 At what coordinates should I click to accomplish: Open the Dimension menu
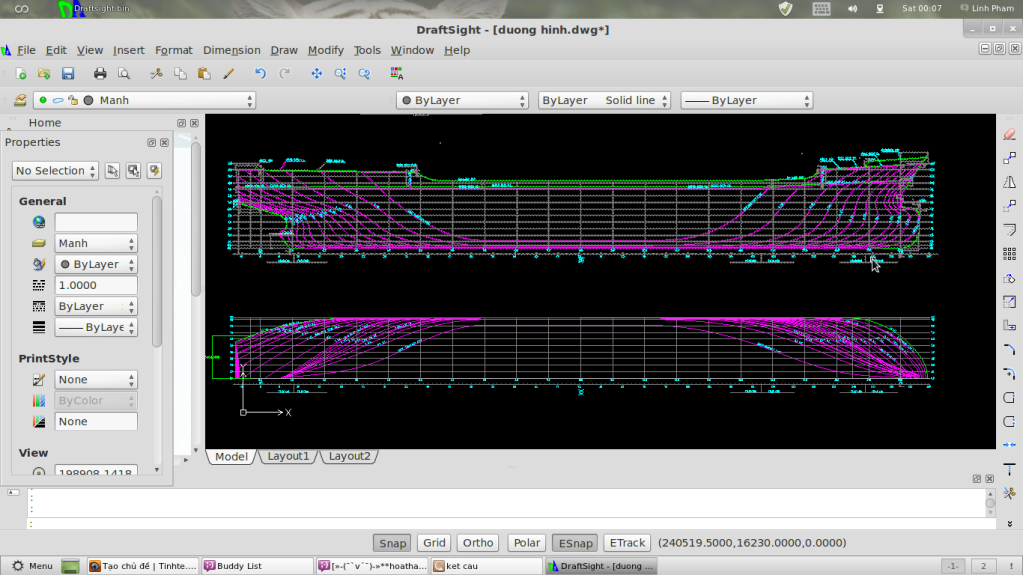[231, 50]
